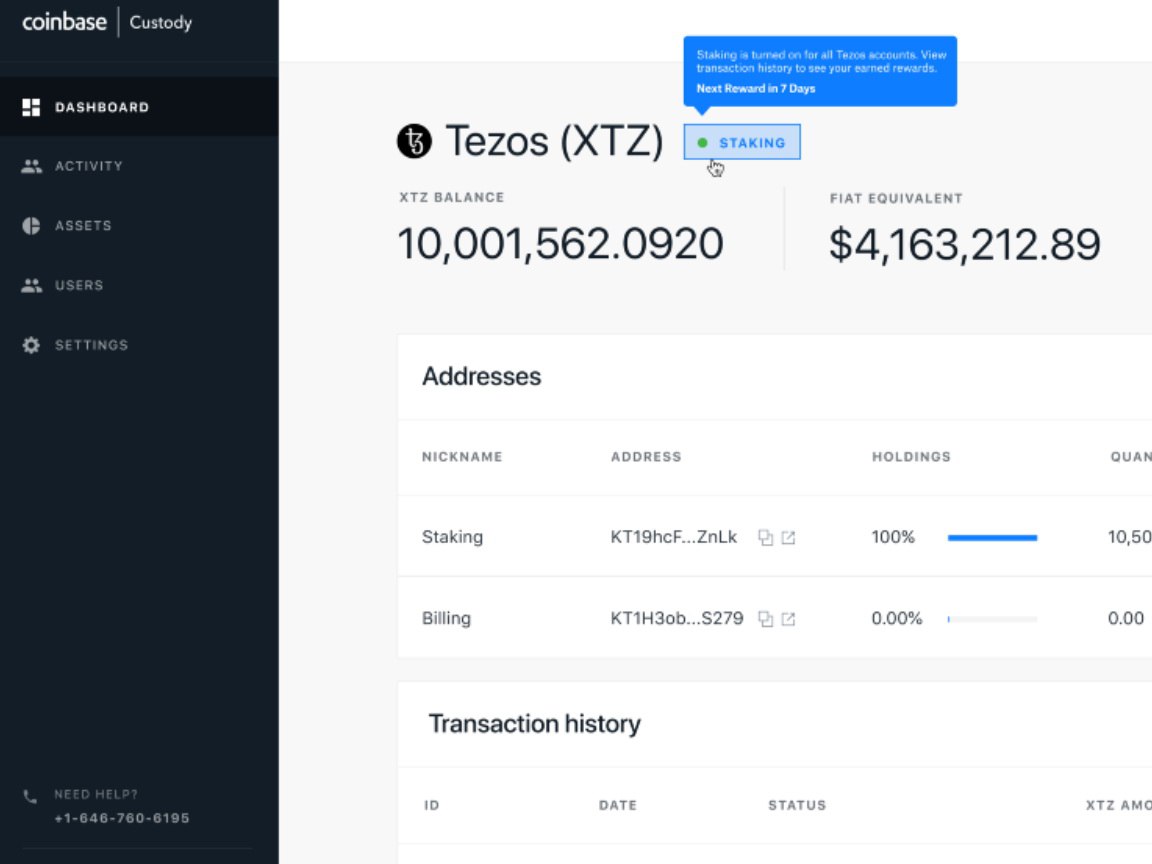This screenshot has width=1152, height=864.
Task: Click the transaction history DATE column header
Action: coord(618,805)
